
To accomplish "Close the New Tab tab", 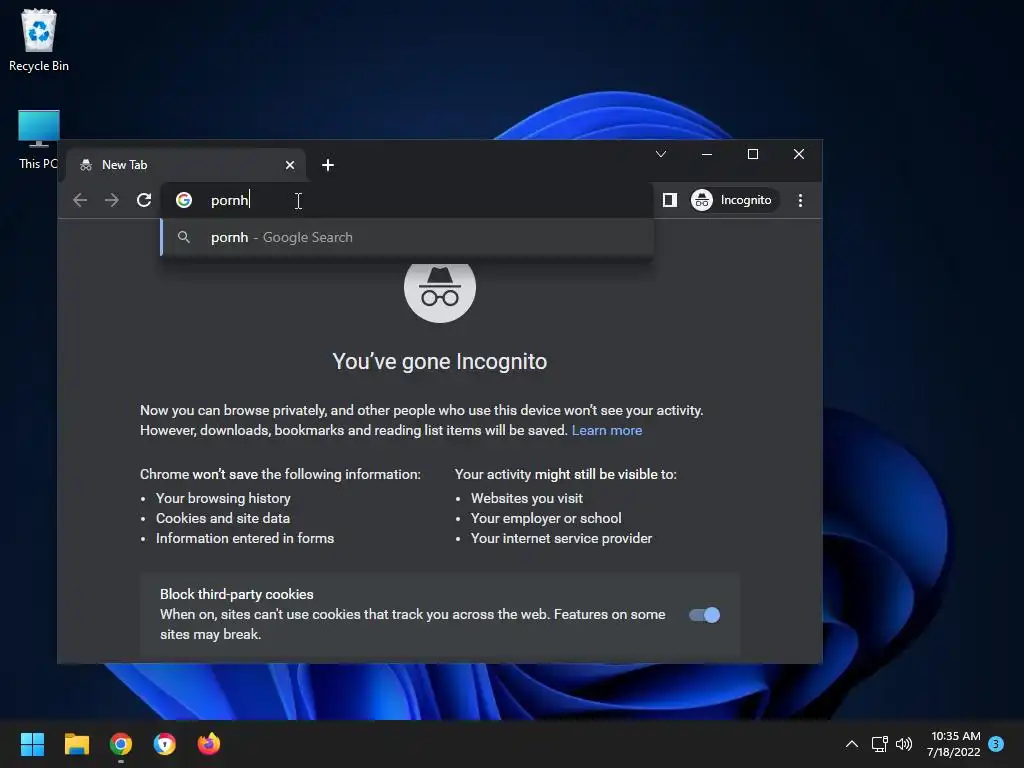I will pyautogui.click(x=290, y=165).
